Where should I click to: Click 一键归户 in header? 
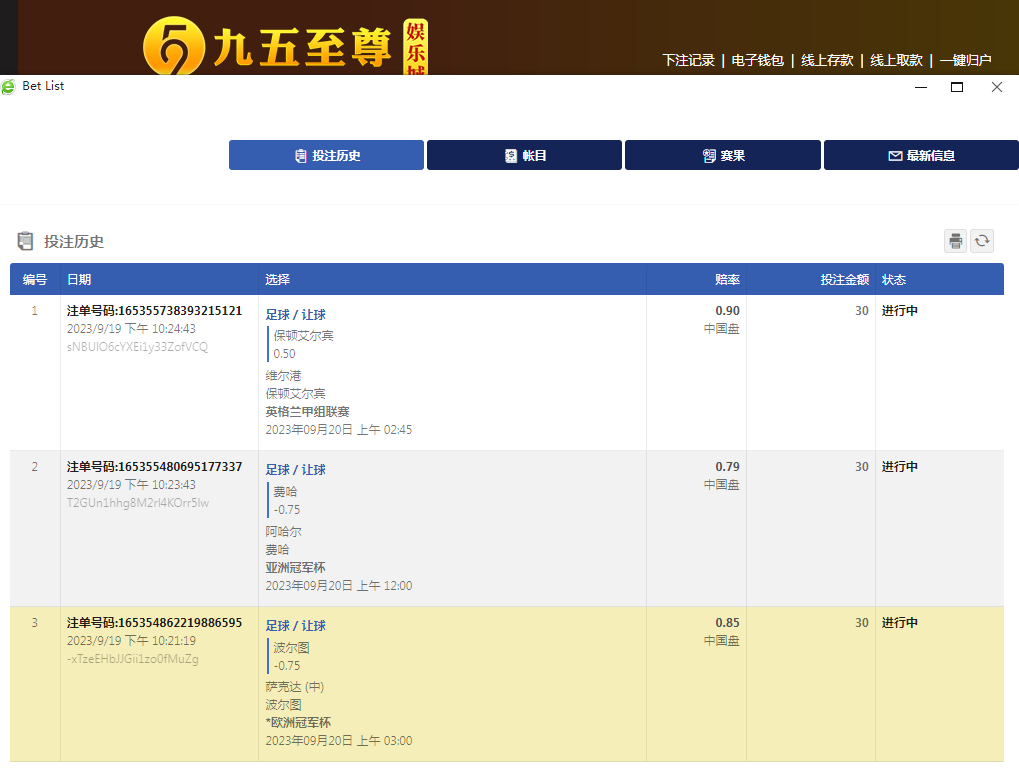(x=965, y=60)
